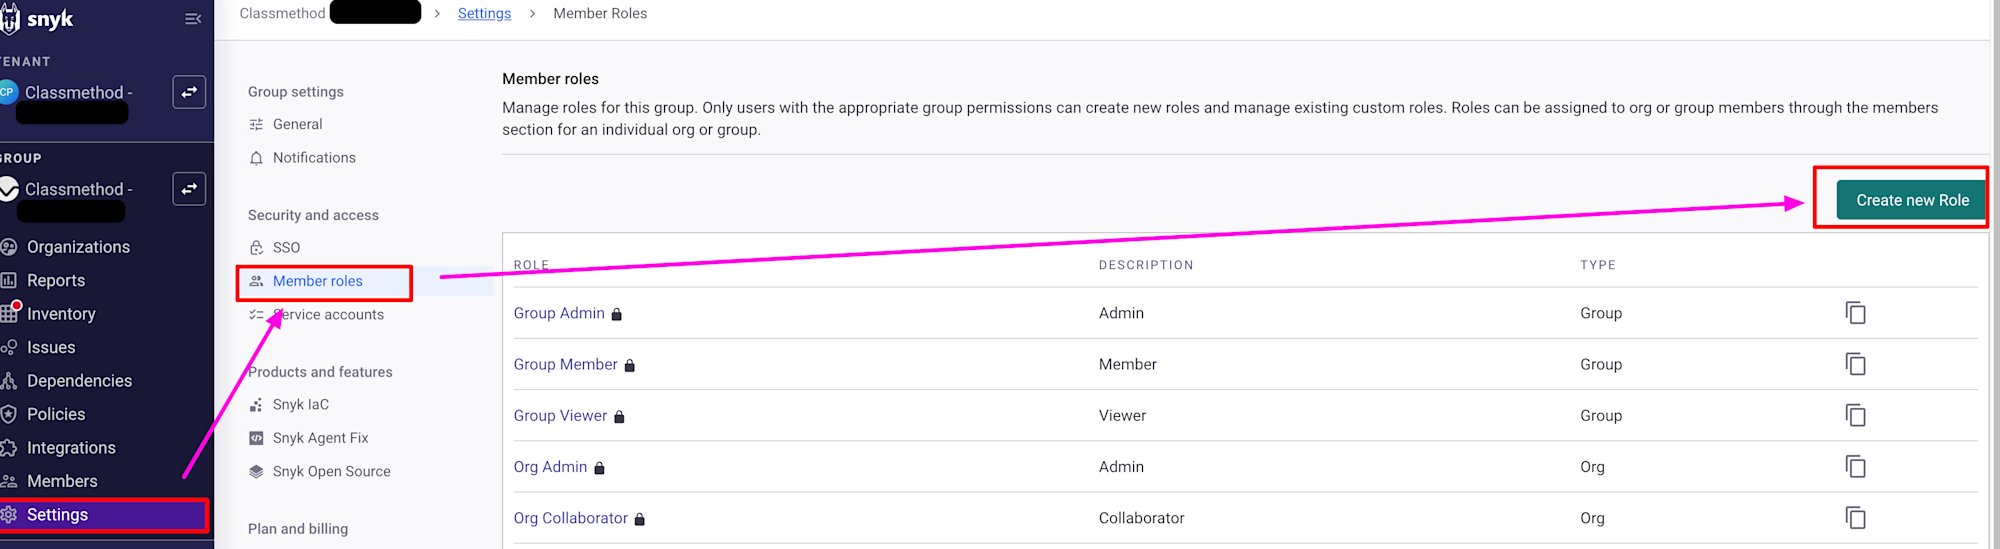Collapse the sidebar navigation menu

point(193,19)
